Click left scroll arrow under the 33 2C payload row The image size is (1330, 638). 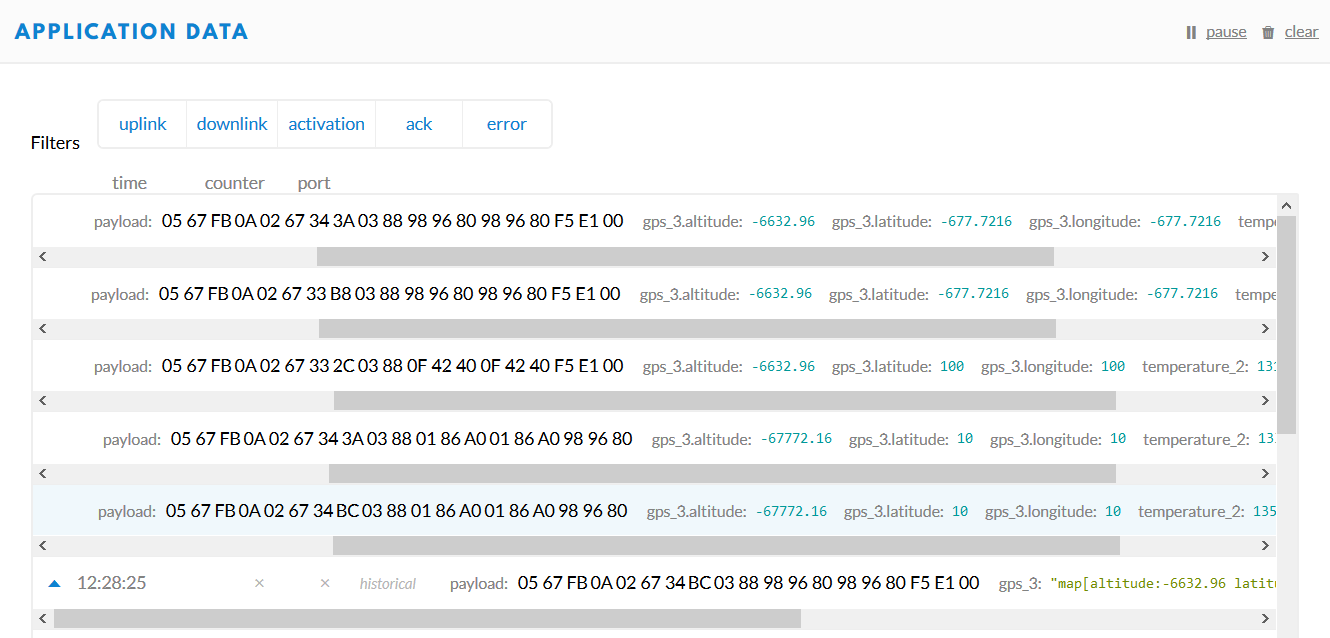point(42,401)
